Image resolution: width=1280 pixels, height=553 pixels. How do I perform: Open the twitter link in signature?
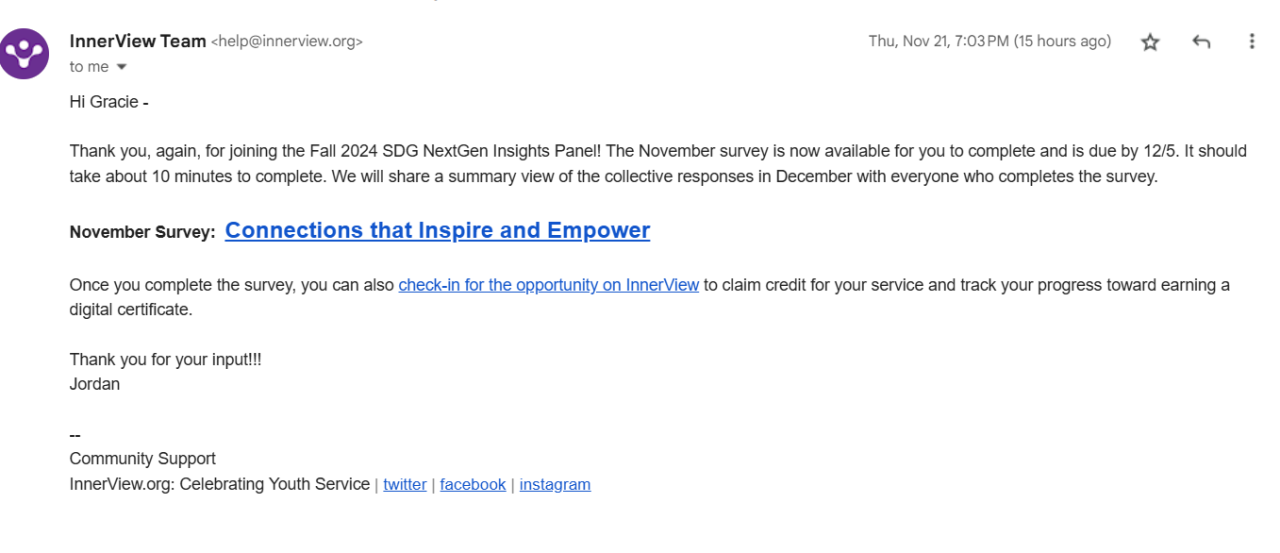pos(405,485)
